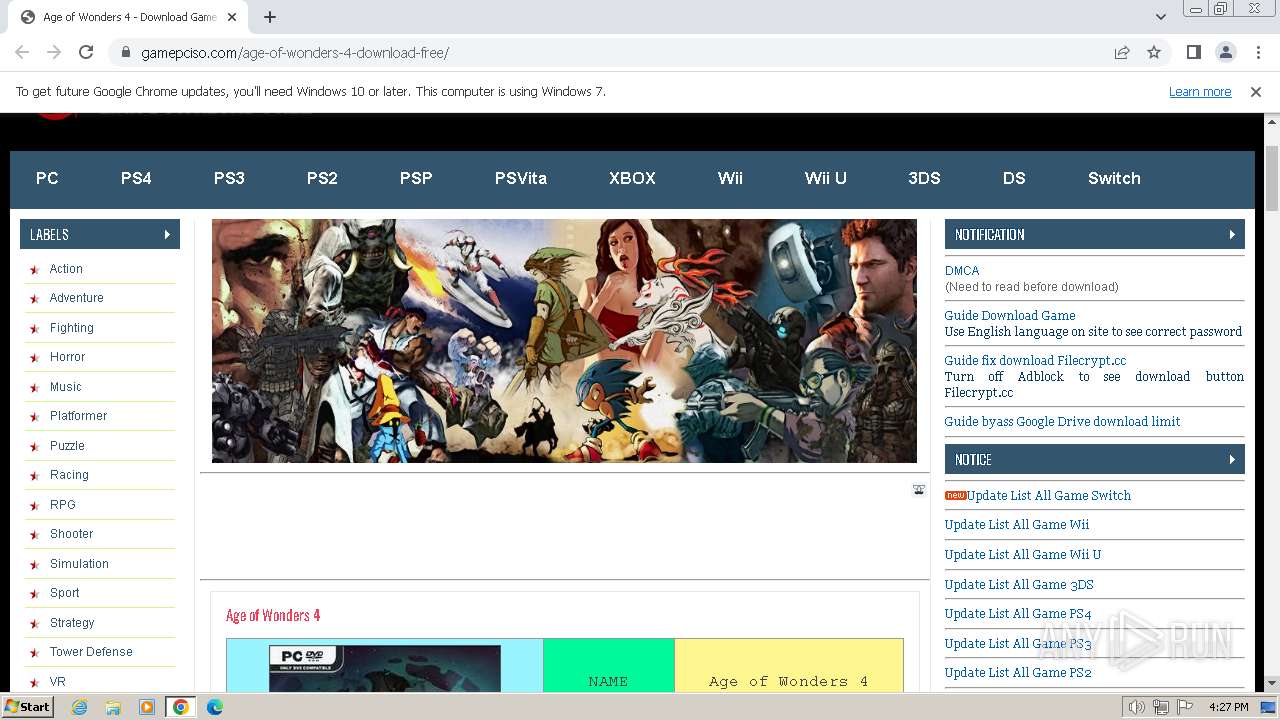Select the PS3 menu item

pos(229,178)
